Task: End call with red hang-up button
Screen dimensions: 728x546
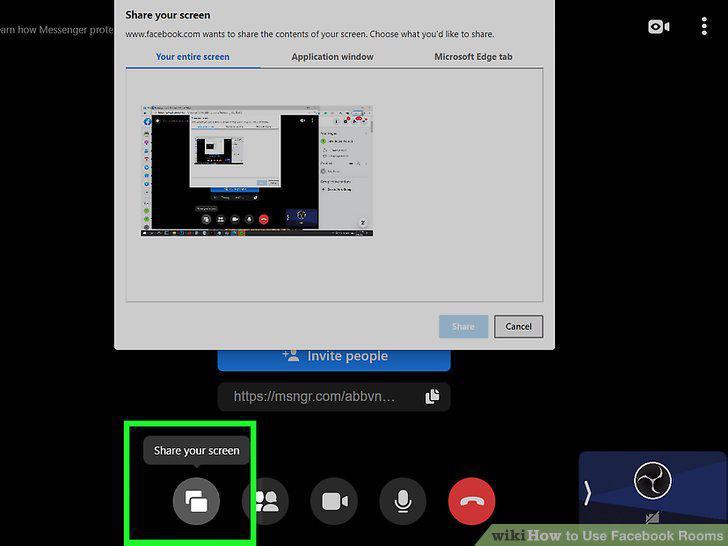Action: point(472,501)
